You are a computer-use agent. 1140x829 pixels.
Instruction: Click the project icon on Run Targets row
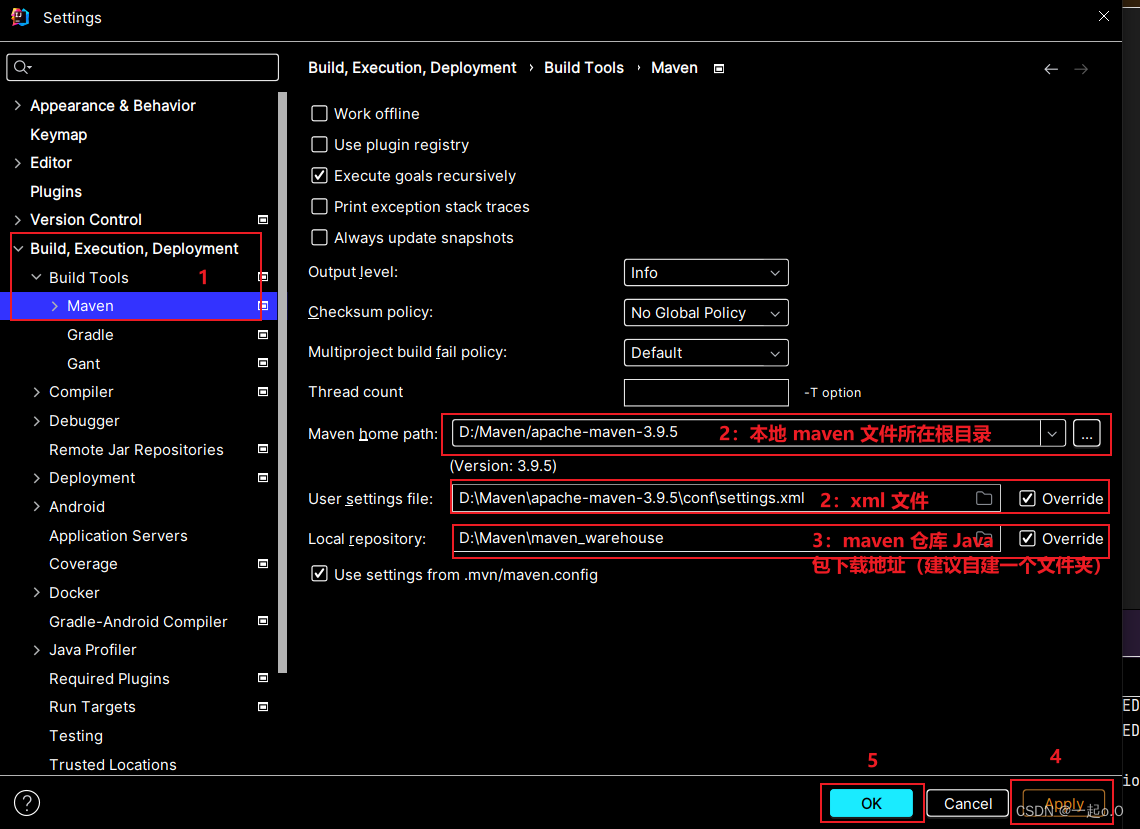pyautogui.click(x=263, y=707)
